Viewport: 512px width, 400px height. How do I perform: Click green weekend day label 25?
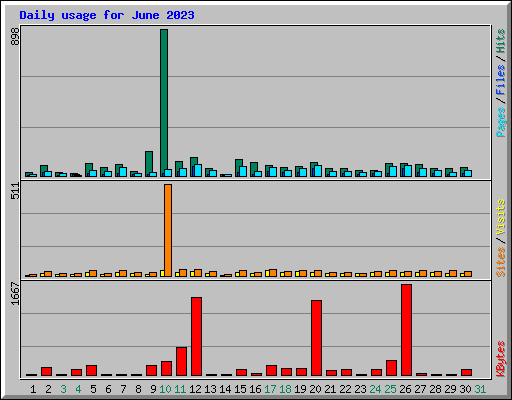(390, 389)
